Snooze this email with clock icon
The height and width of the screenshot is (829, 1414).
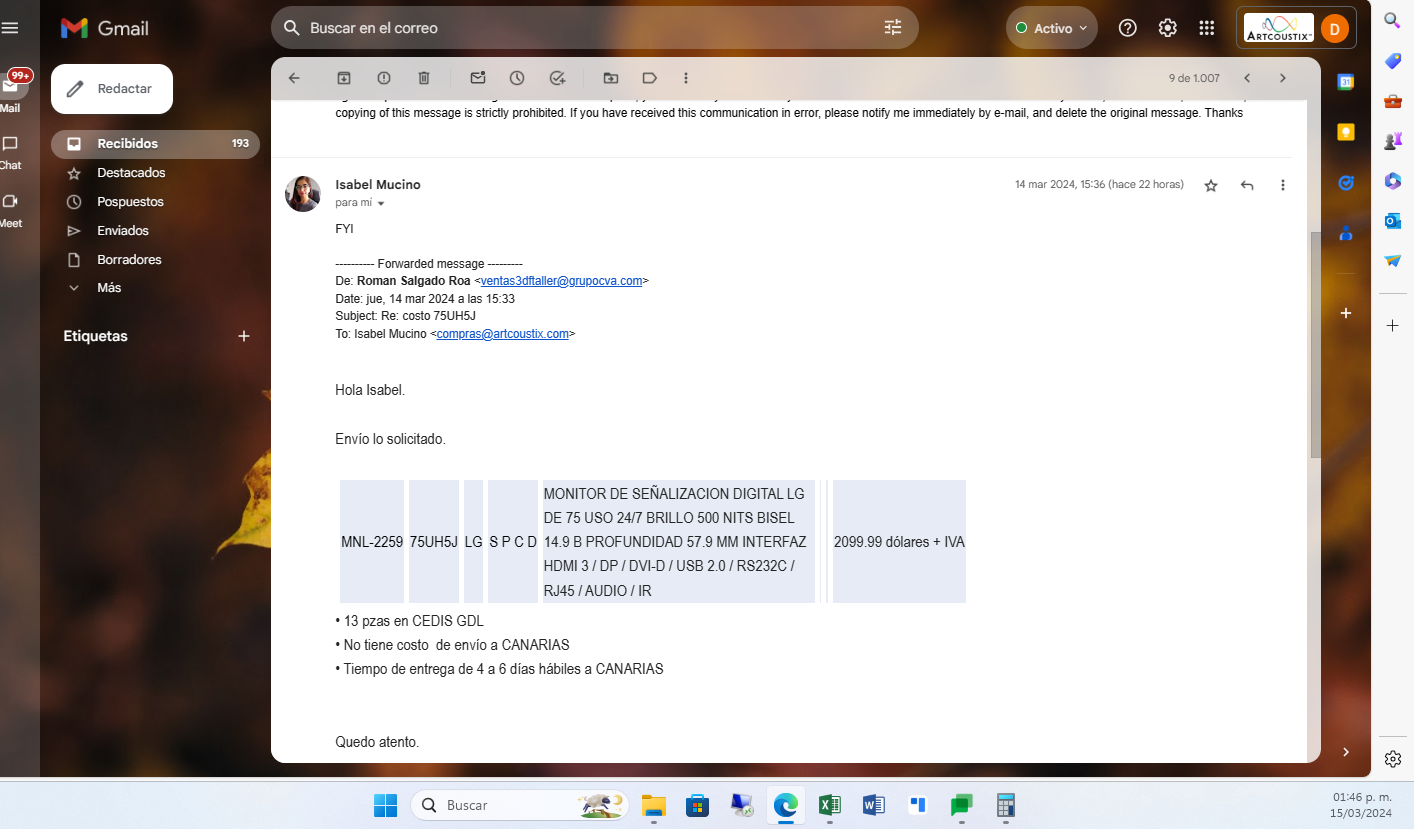(517, 78)
